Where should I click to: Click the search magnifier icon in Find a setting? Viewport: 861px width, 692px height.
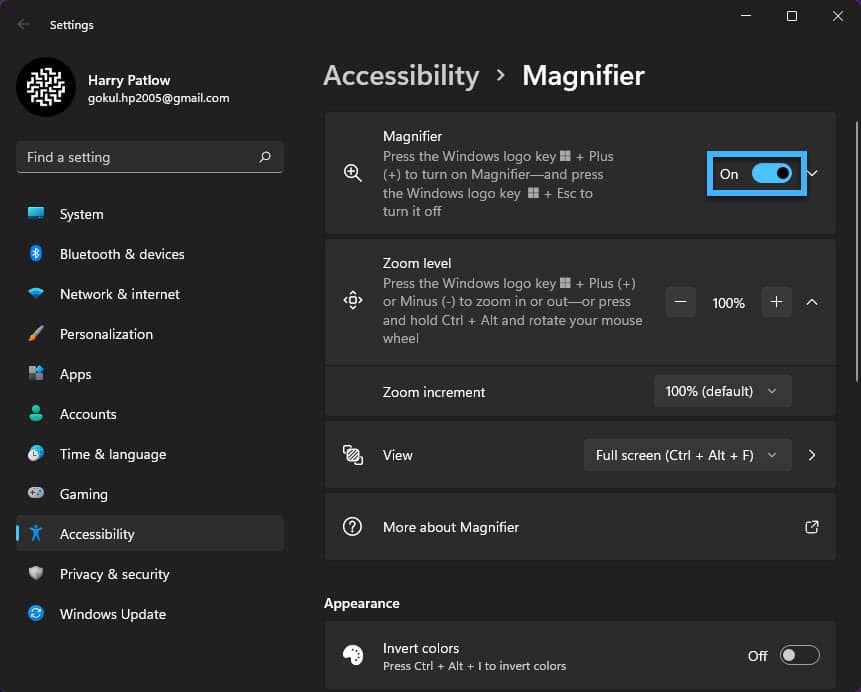[265, 157]
